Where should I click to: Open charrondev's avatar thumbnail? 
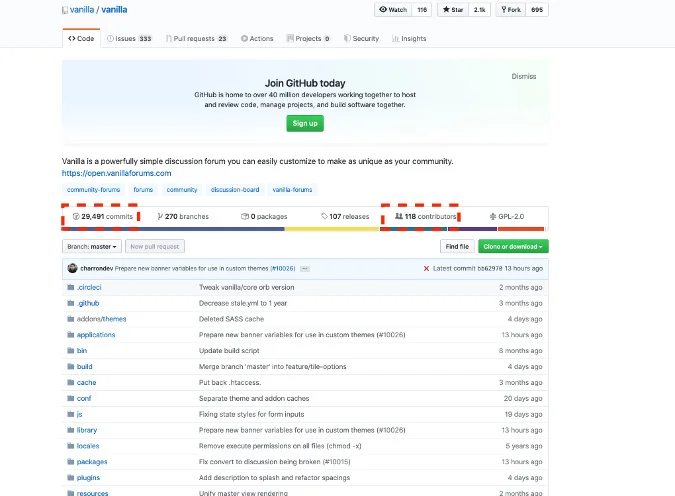pos(72,268)
